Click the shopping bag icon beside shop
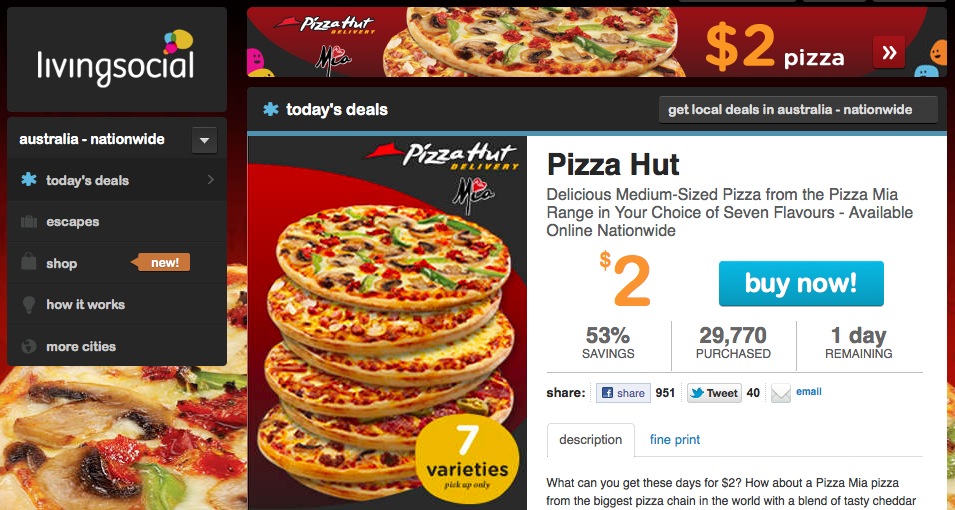The height and width of the screenshot is (510, 955). [29, 263]
